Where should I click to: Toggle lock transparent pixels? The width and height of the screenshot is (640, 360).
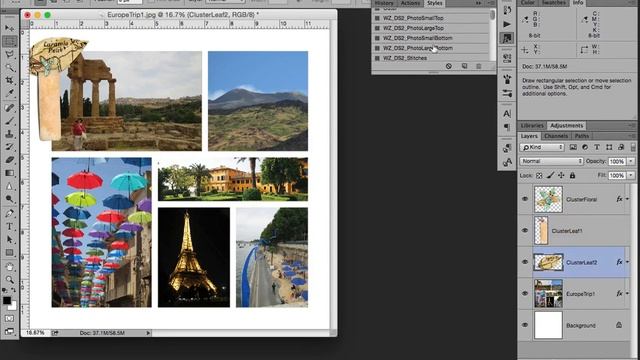pyautogui.click(x=539, y=176)
